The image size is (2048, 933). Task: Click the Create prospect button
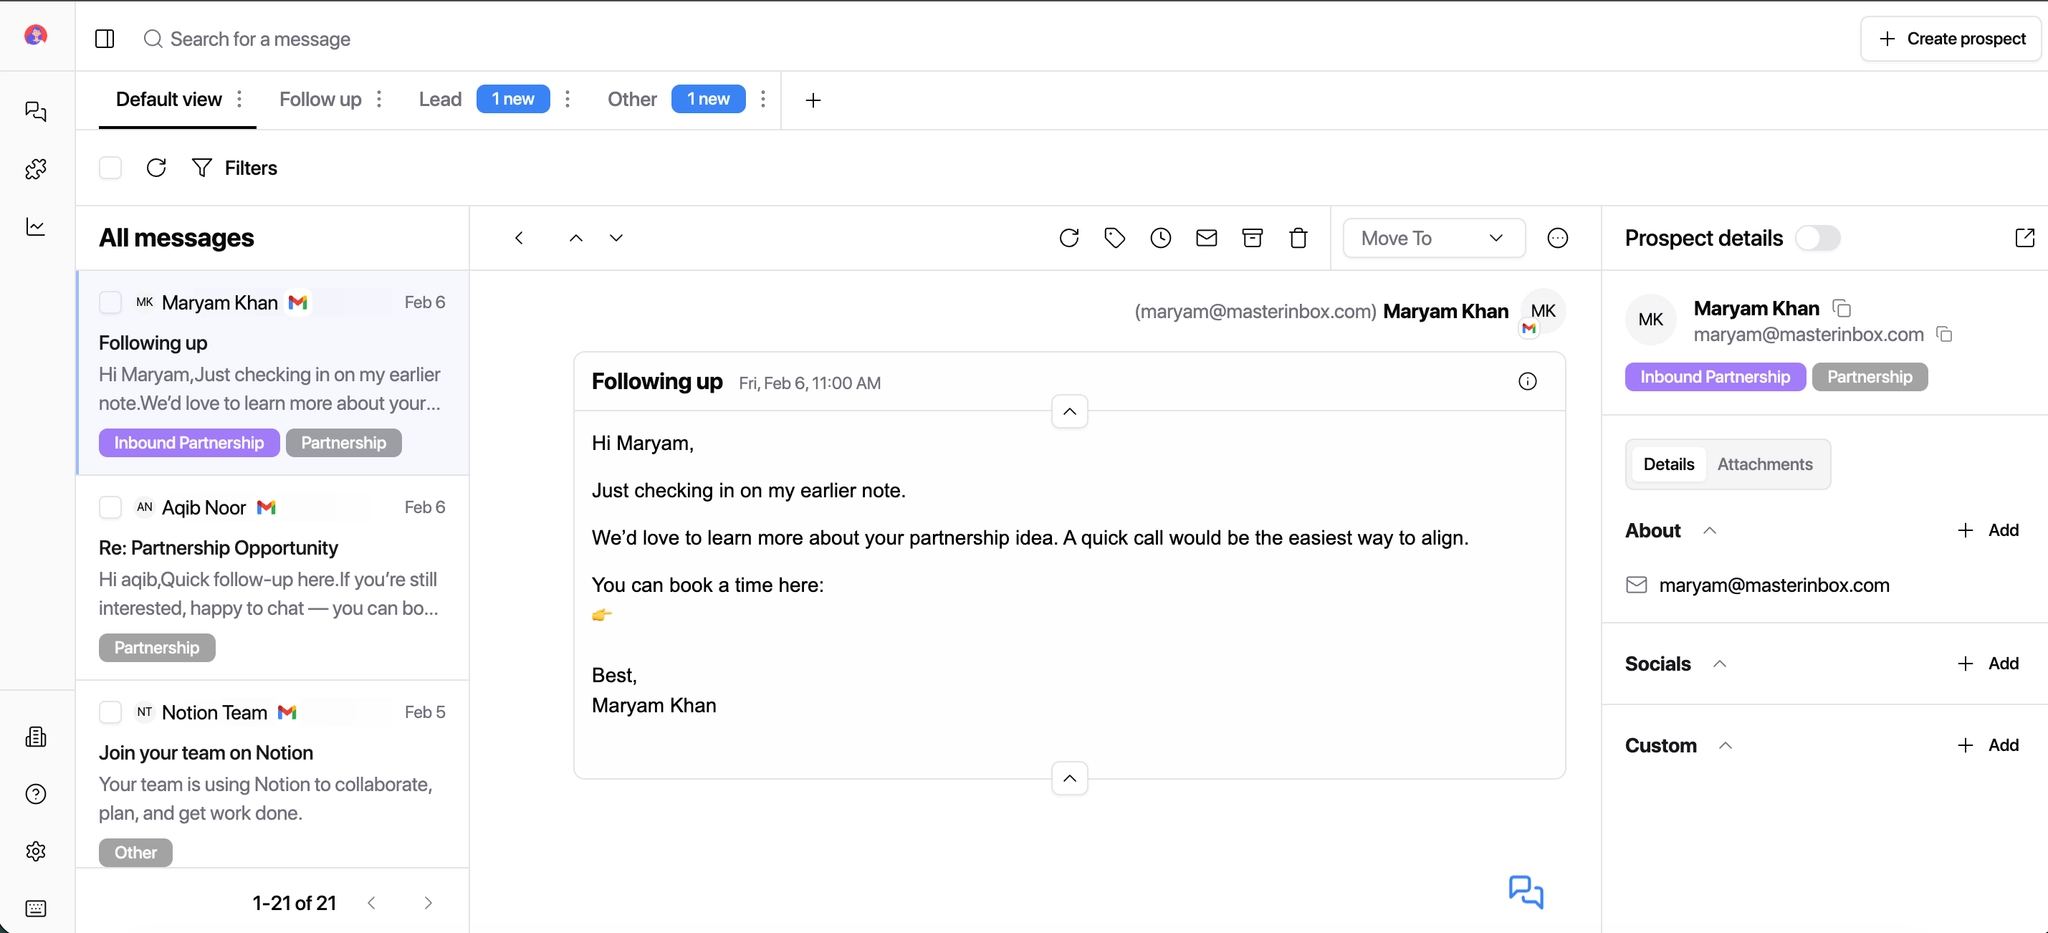(1950, 38)
